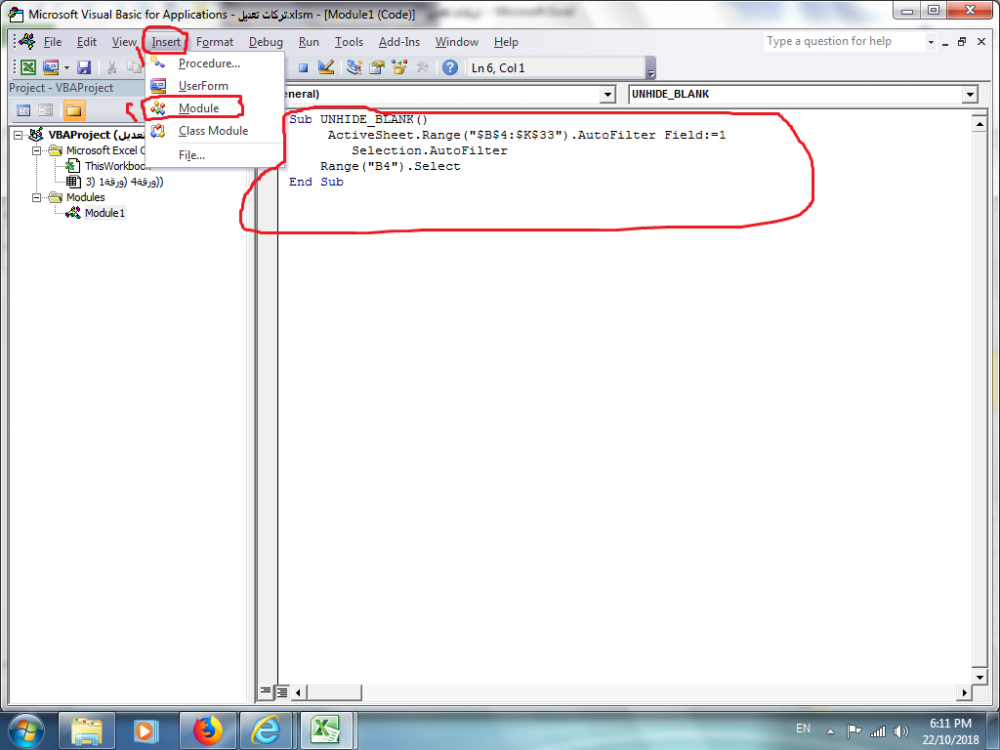Click the View Microsoft Excel toolbar icon

(x=28, y=67)
